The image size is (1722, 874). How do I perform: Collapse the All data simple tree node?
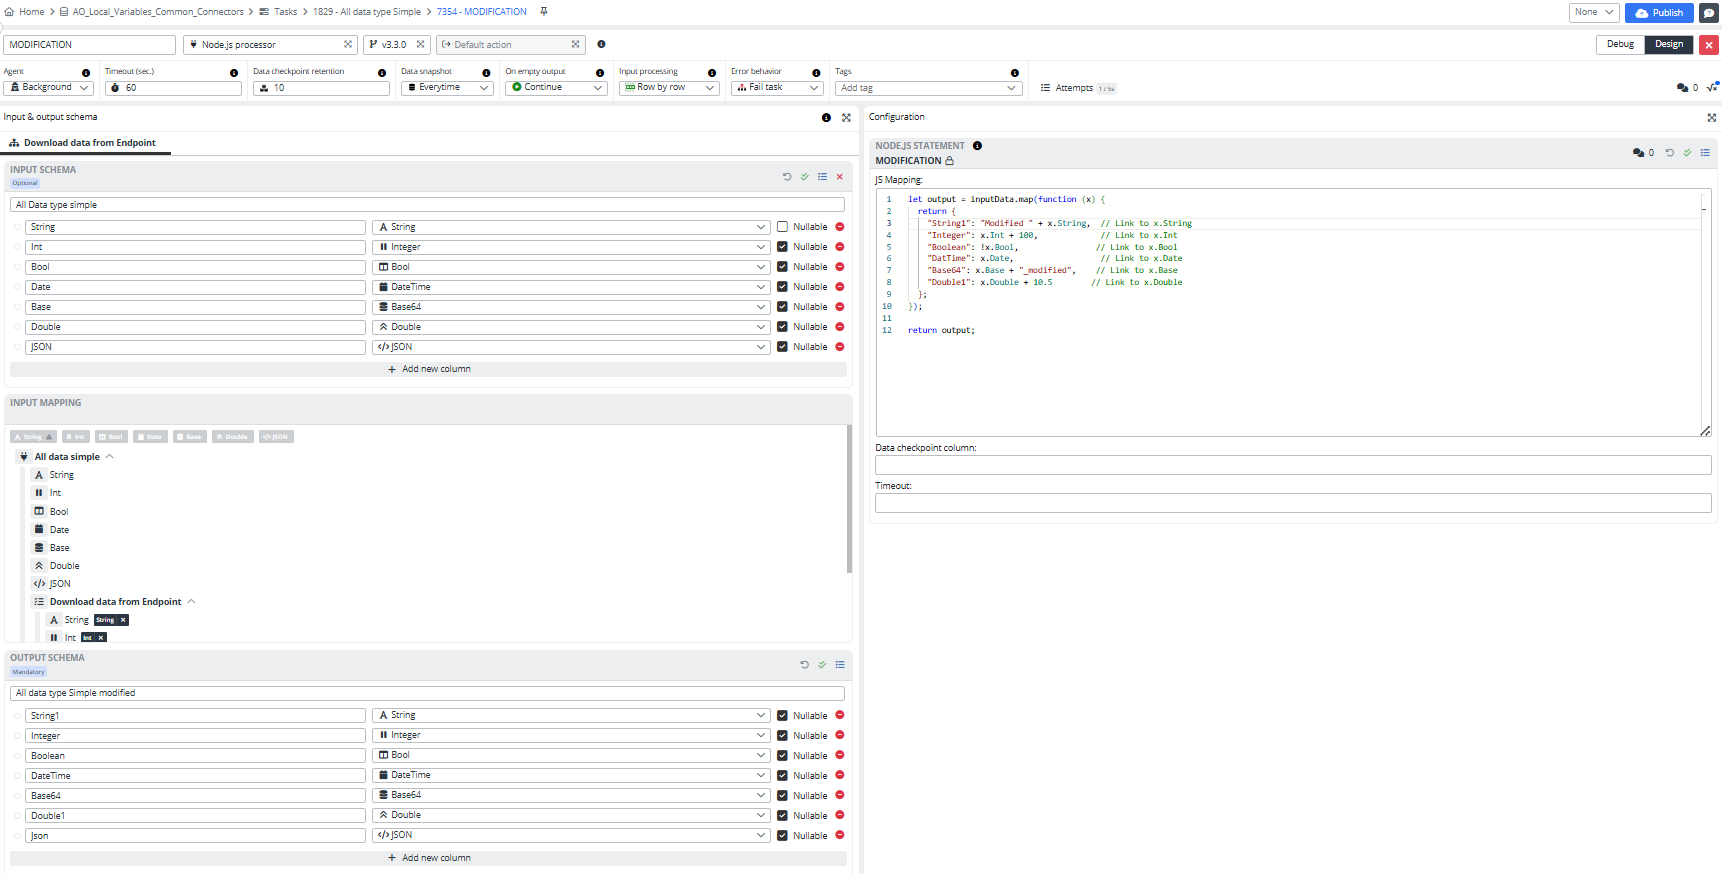[110, 457]
